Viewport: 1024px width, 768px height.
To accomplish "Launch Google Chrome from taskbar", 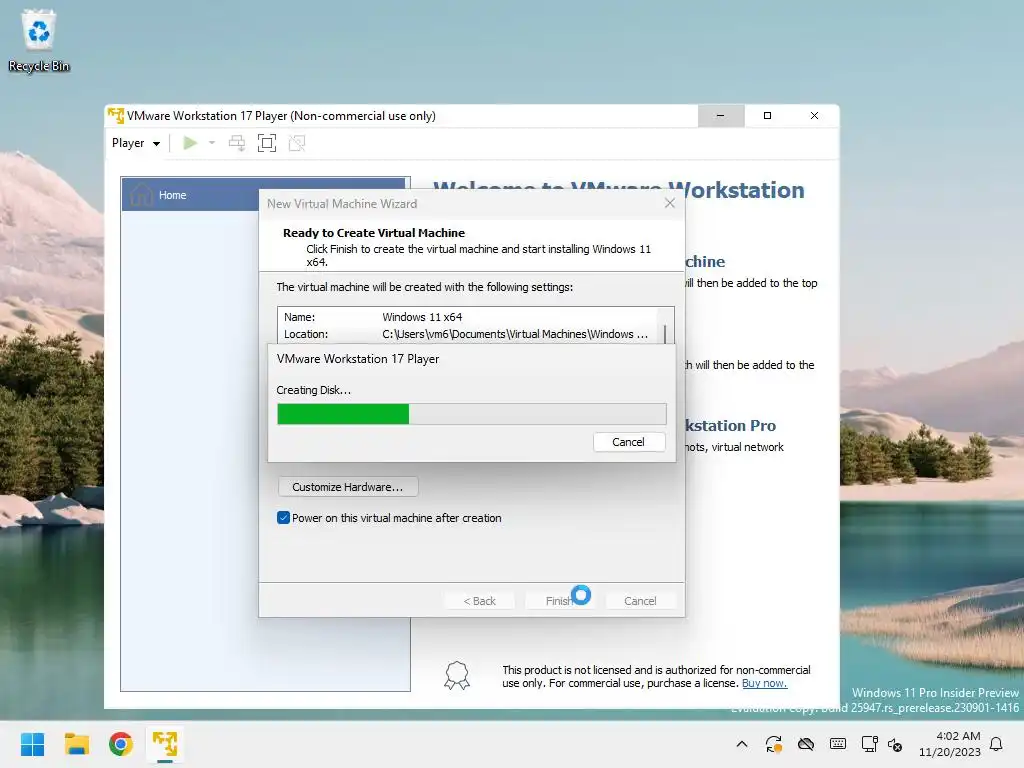I will pos(121,744).
